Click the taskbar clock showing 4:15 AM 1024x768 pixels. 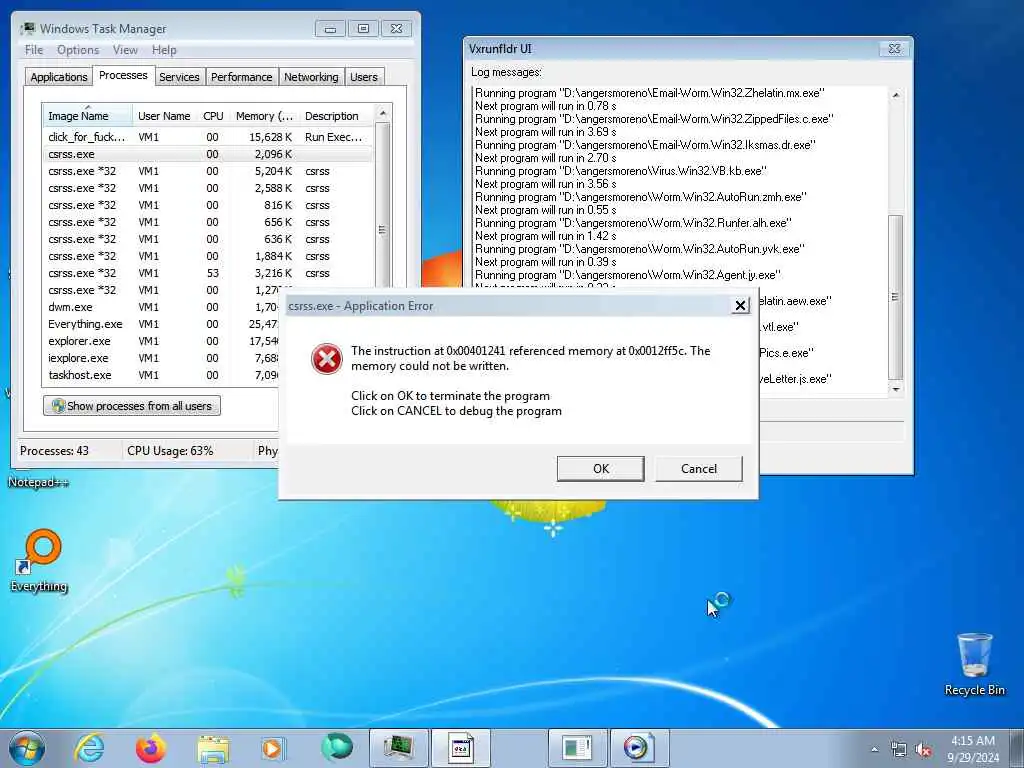(973, 749)
